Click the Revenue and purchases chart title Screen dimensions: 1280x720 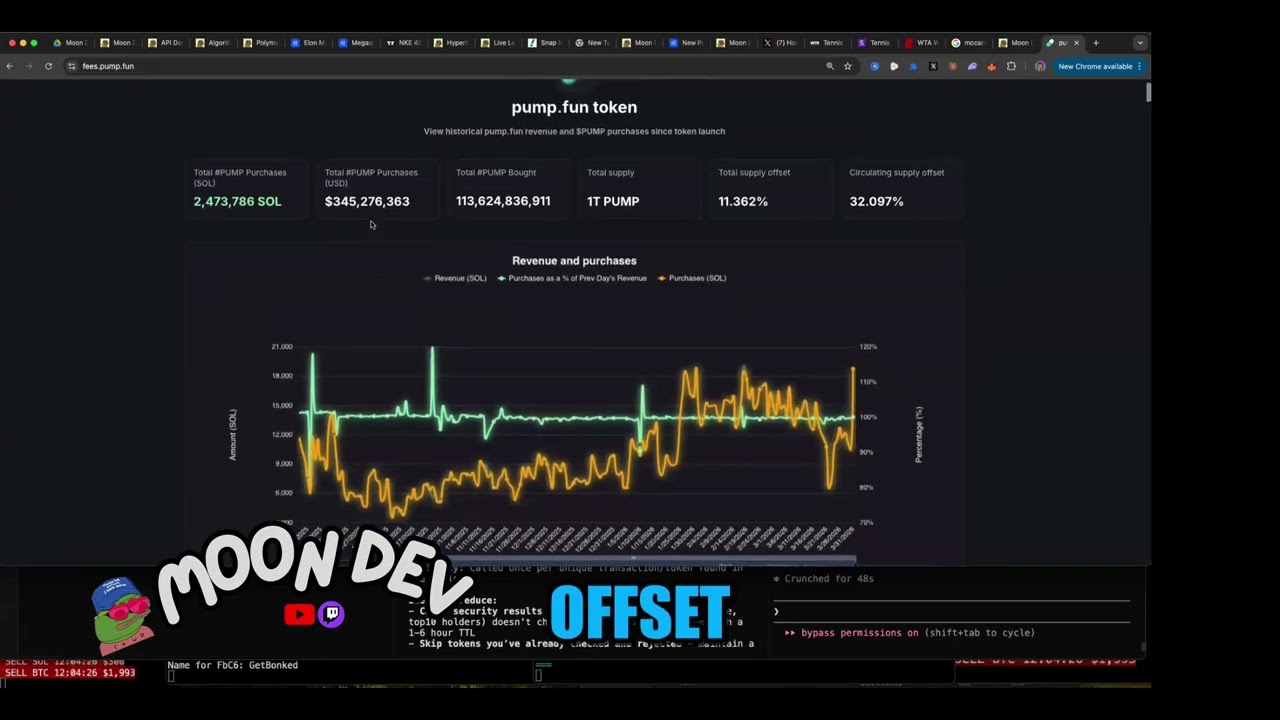click(x=574, y=261)
